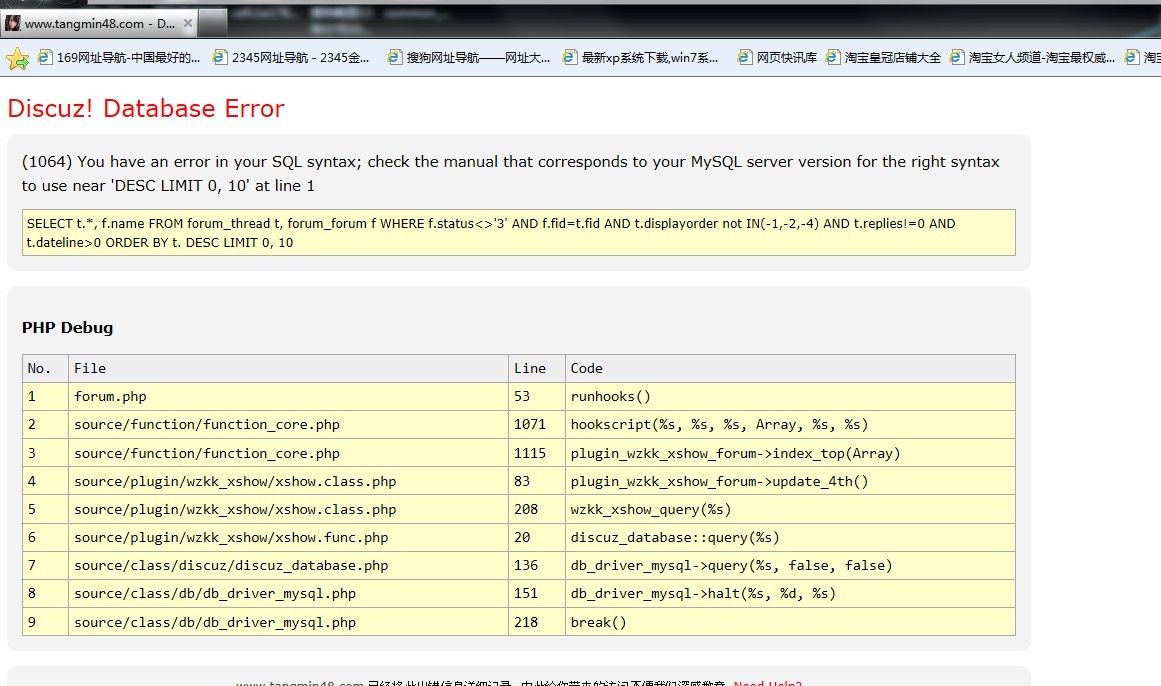Click the Discuz! Database Error heading

tap(146, 108)
